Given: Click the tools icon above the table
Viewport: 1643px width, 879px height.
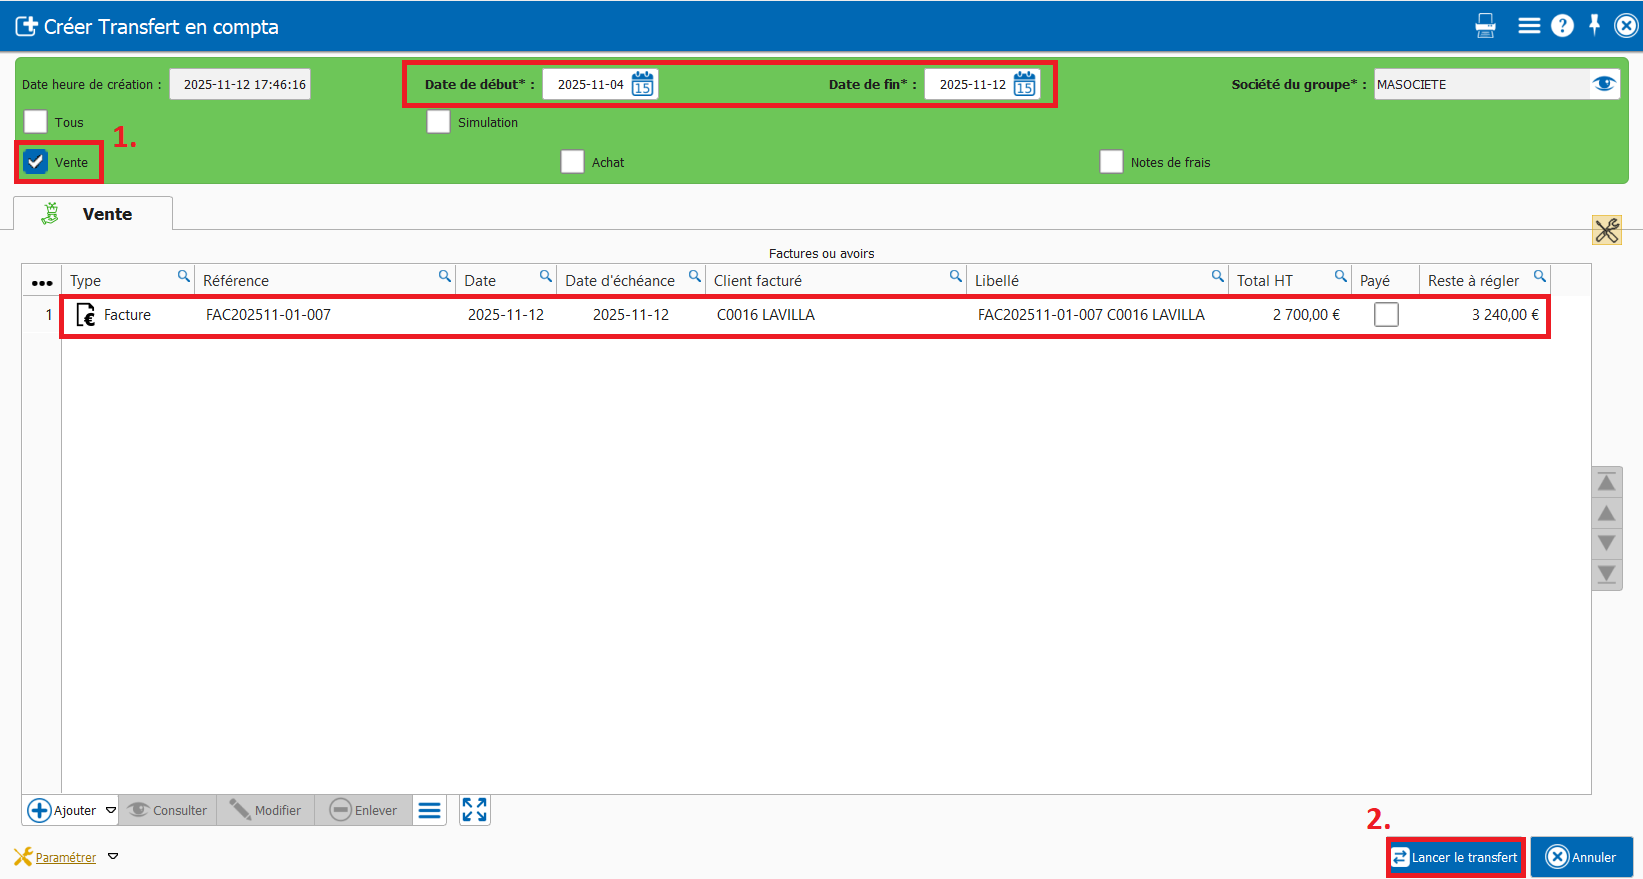Looking at the screenshot, I should click(1606, 231).
